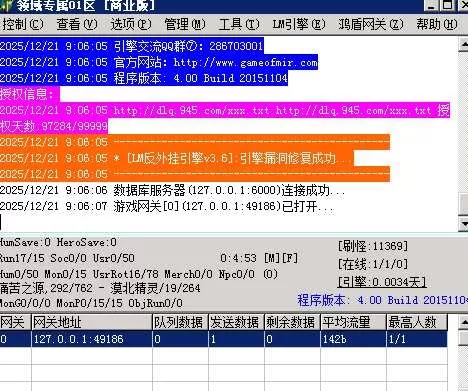Click the 142b average traffic cell
The image size is (468, 391).
(x=353, y=339)
